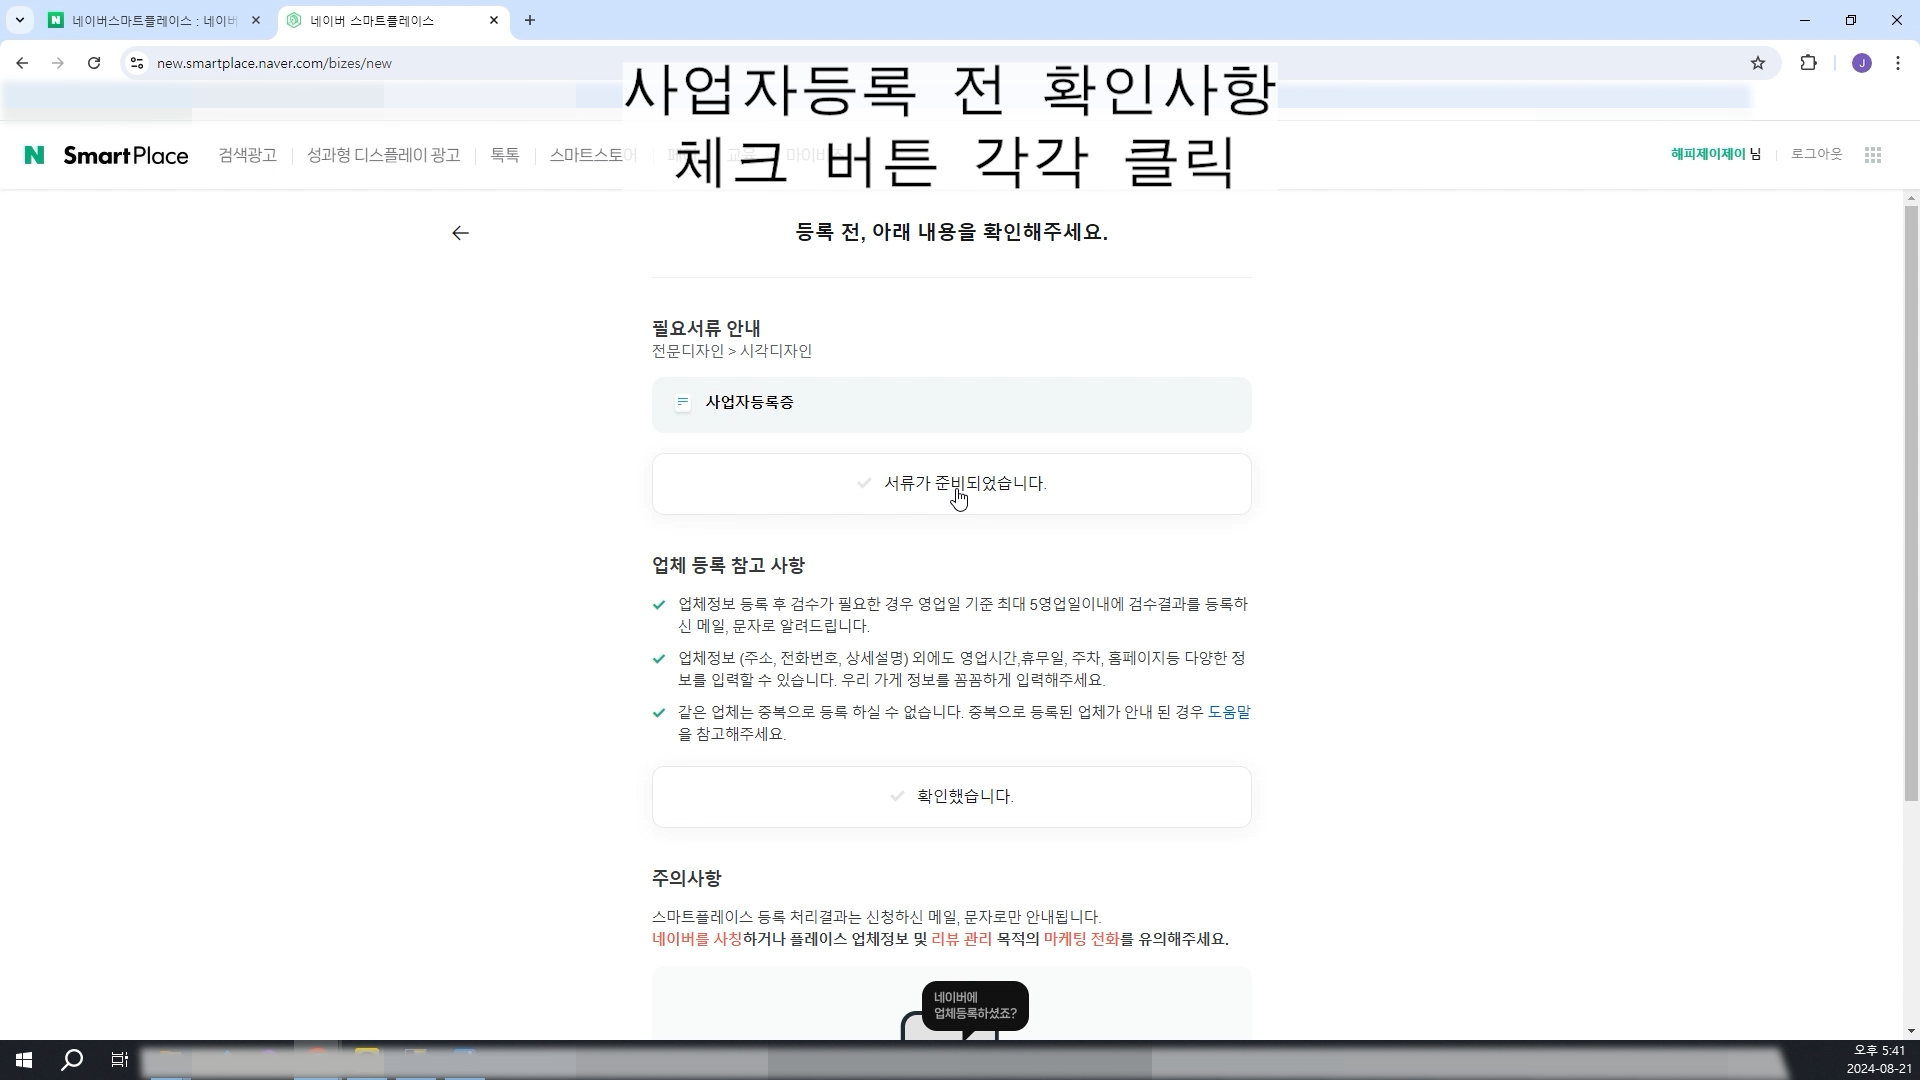Click the page vertical scrollbar thumb
Viewport: 1920px width, 1080px height.
click(x=1910, y=500)
